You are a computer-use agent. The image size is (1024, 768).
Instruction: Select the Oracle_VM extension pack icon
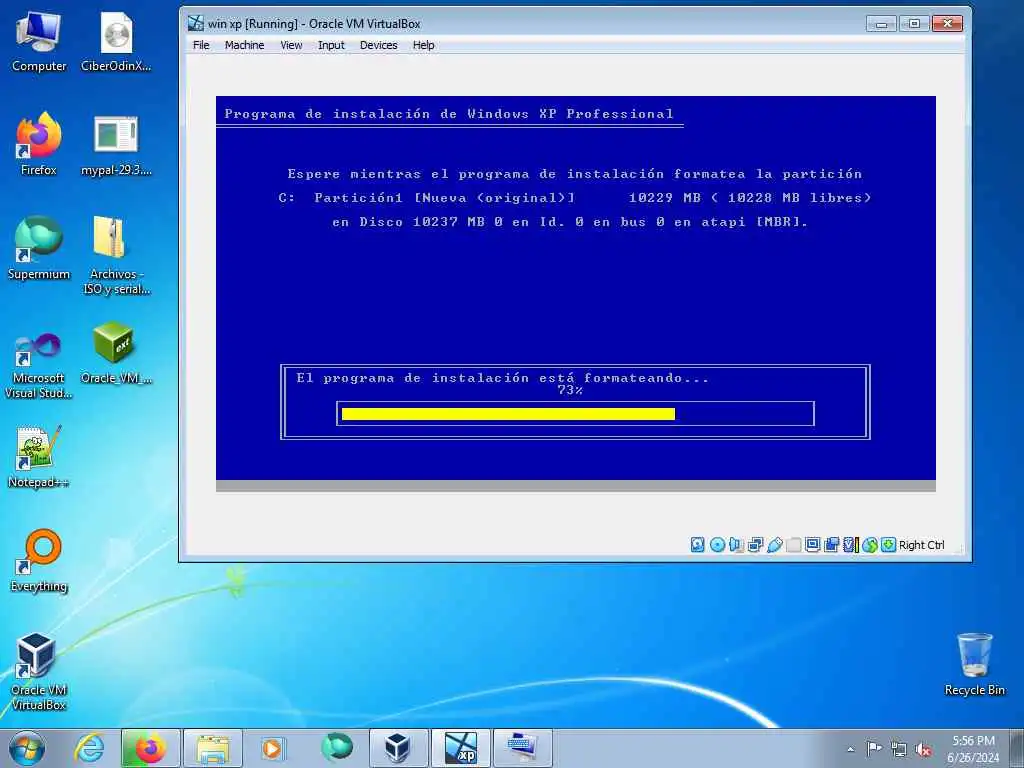pyautogui.click(x=116, y=353)
